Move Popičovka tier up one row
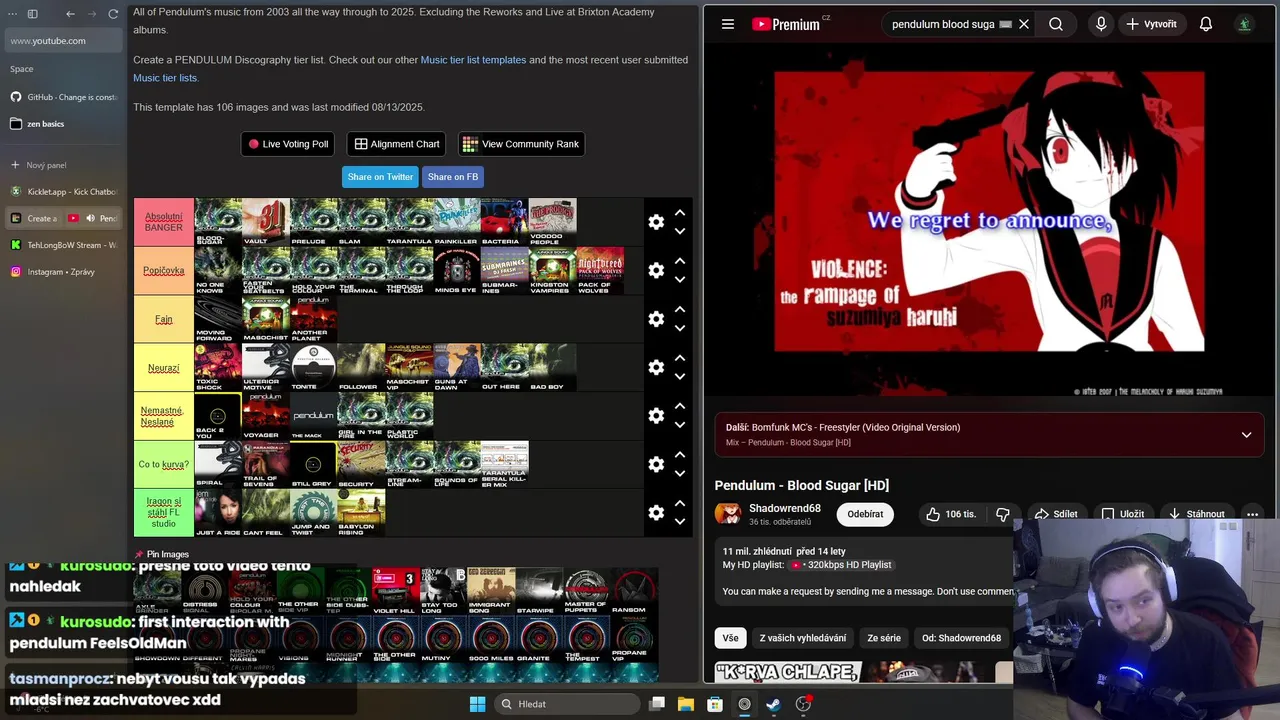1280x720 pixels. tap(680, 261)
